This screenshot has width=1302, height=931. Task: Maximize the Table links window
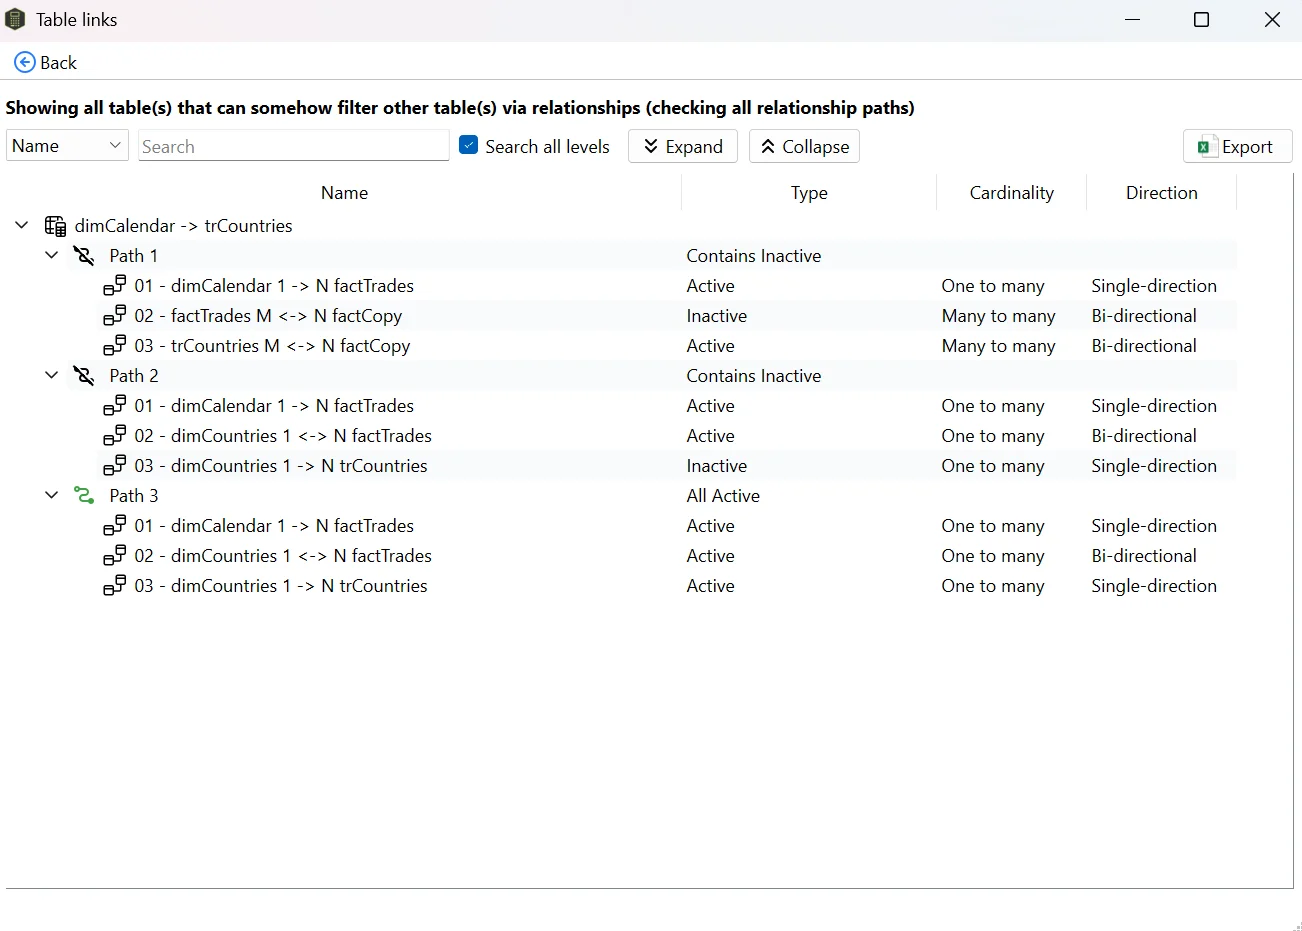point(1201,20)
